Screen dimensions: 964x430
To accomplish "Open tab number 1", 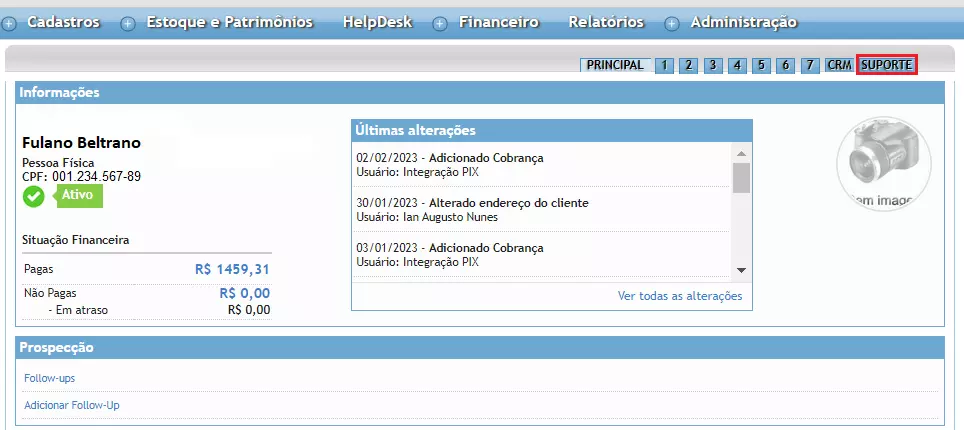I will [664, 65].
